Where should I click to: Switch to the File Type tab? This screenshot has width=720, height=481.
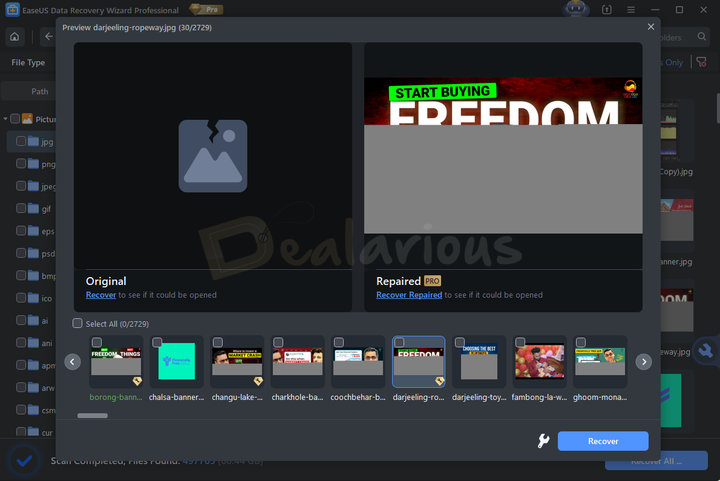[x=28, y=62]
